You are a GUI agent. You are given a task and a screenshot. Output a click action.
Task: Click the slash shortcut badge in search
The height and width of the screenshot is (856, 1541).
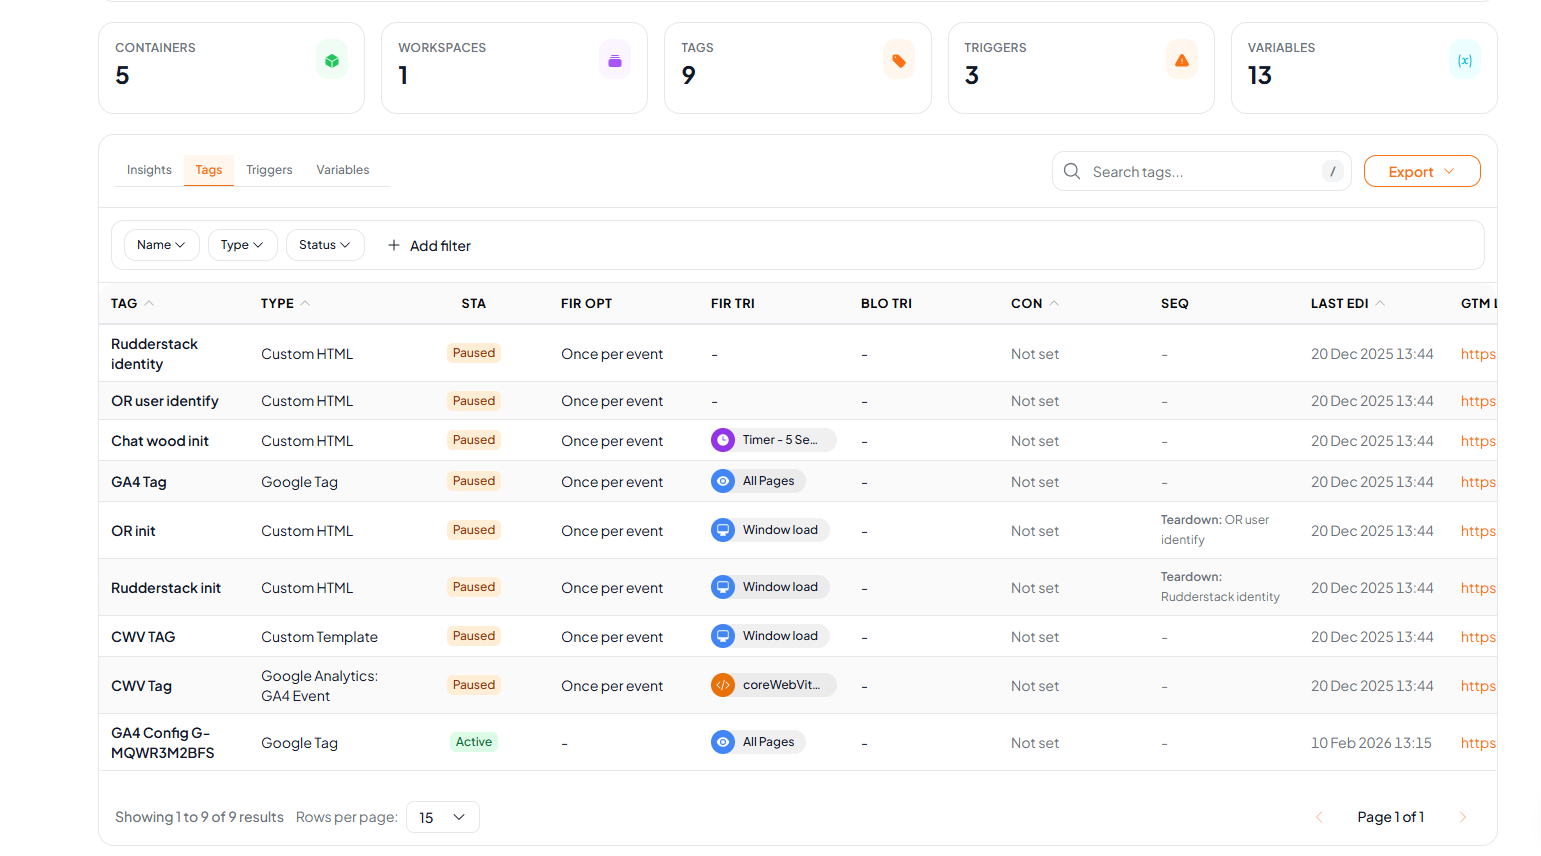click(1332, 171)
